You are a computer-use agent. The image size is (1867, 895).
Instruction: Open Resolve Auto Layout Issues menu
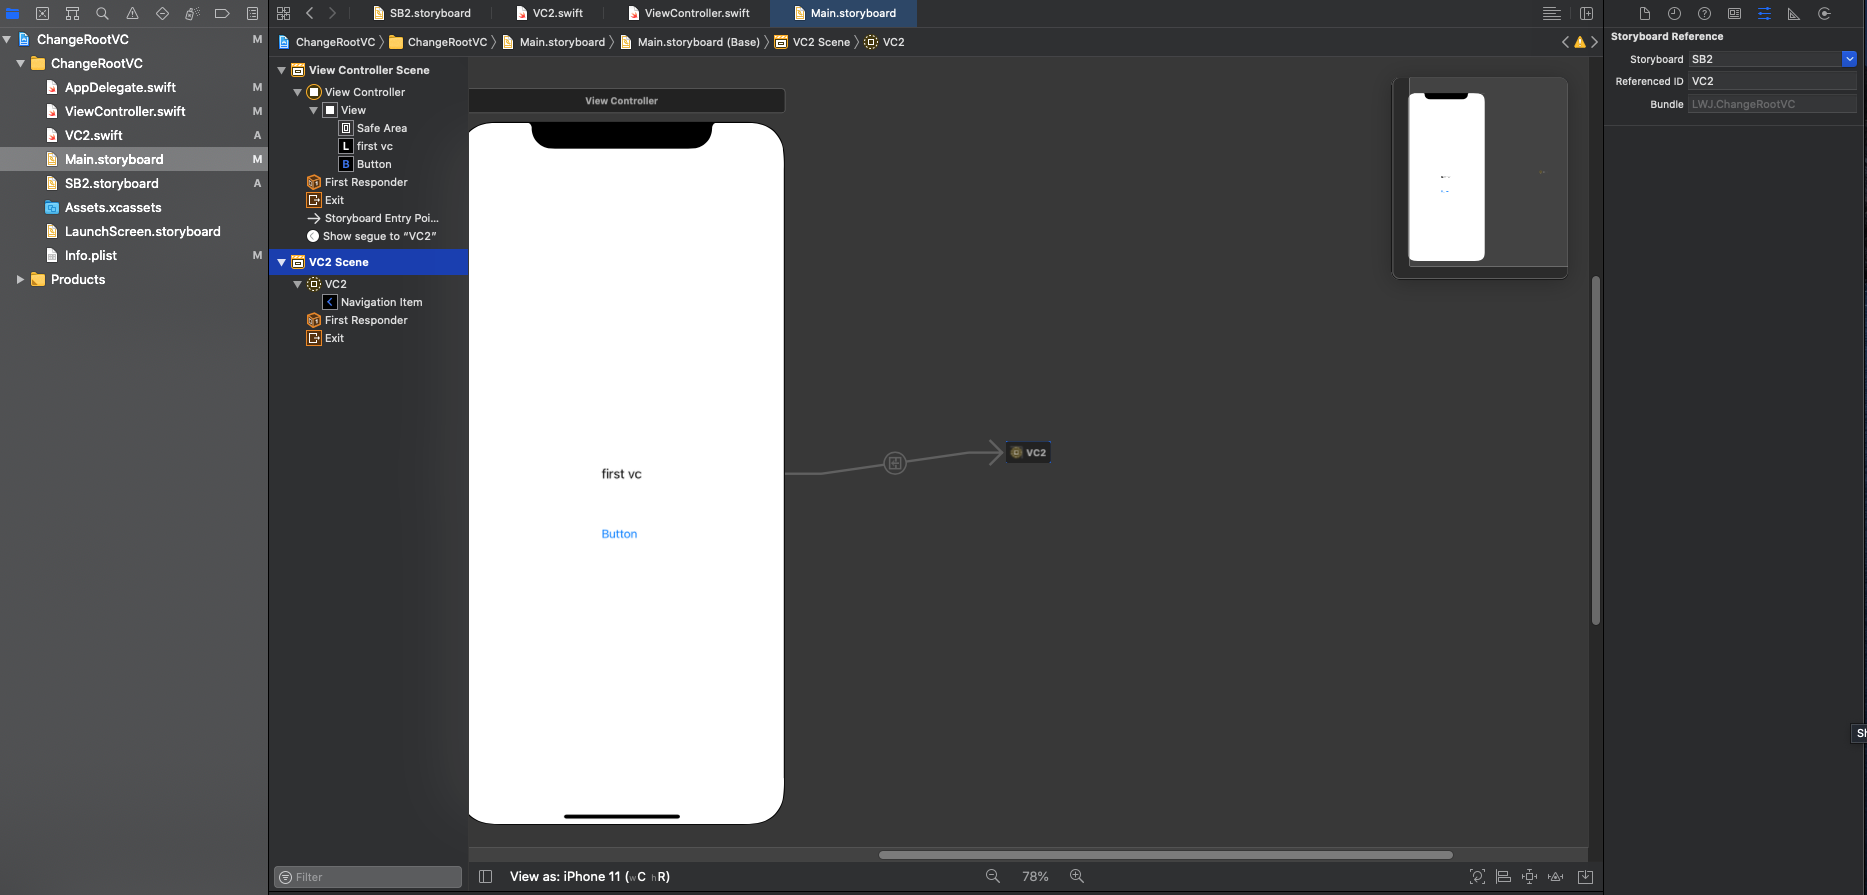point(1556,877)
